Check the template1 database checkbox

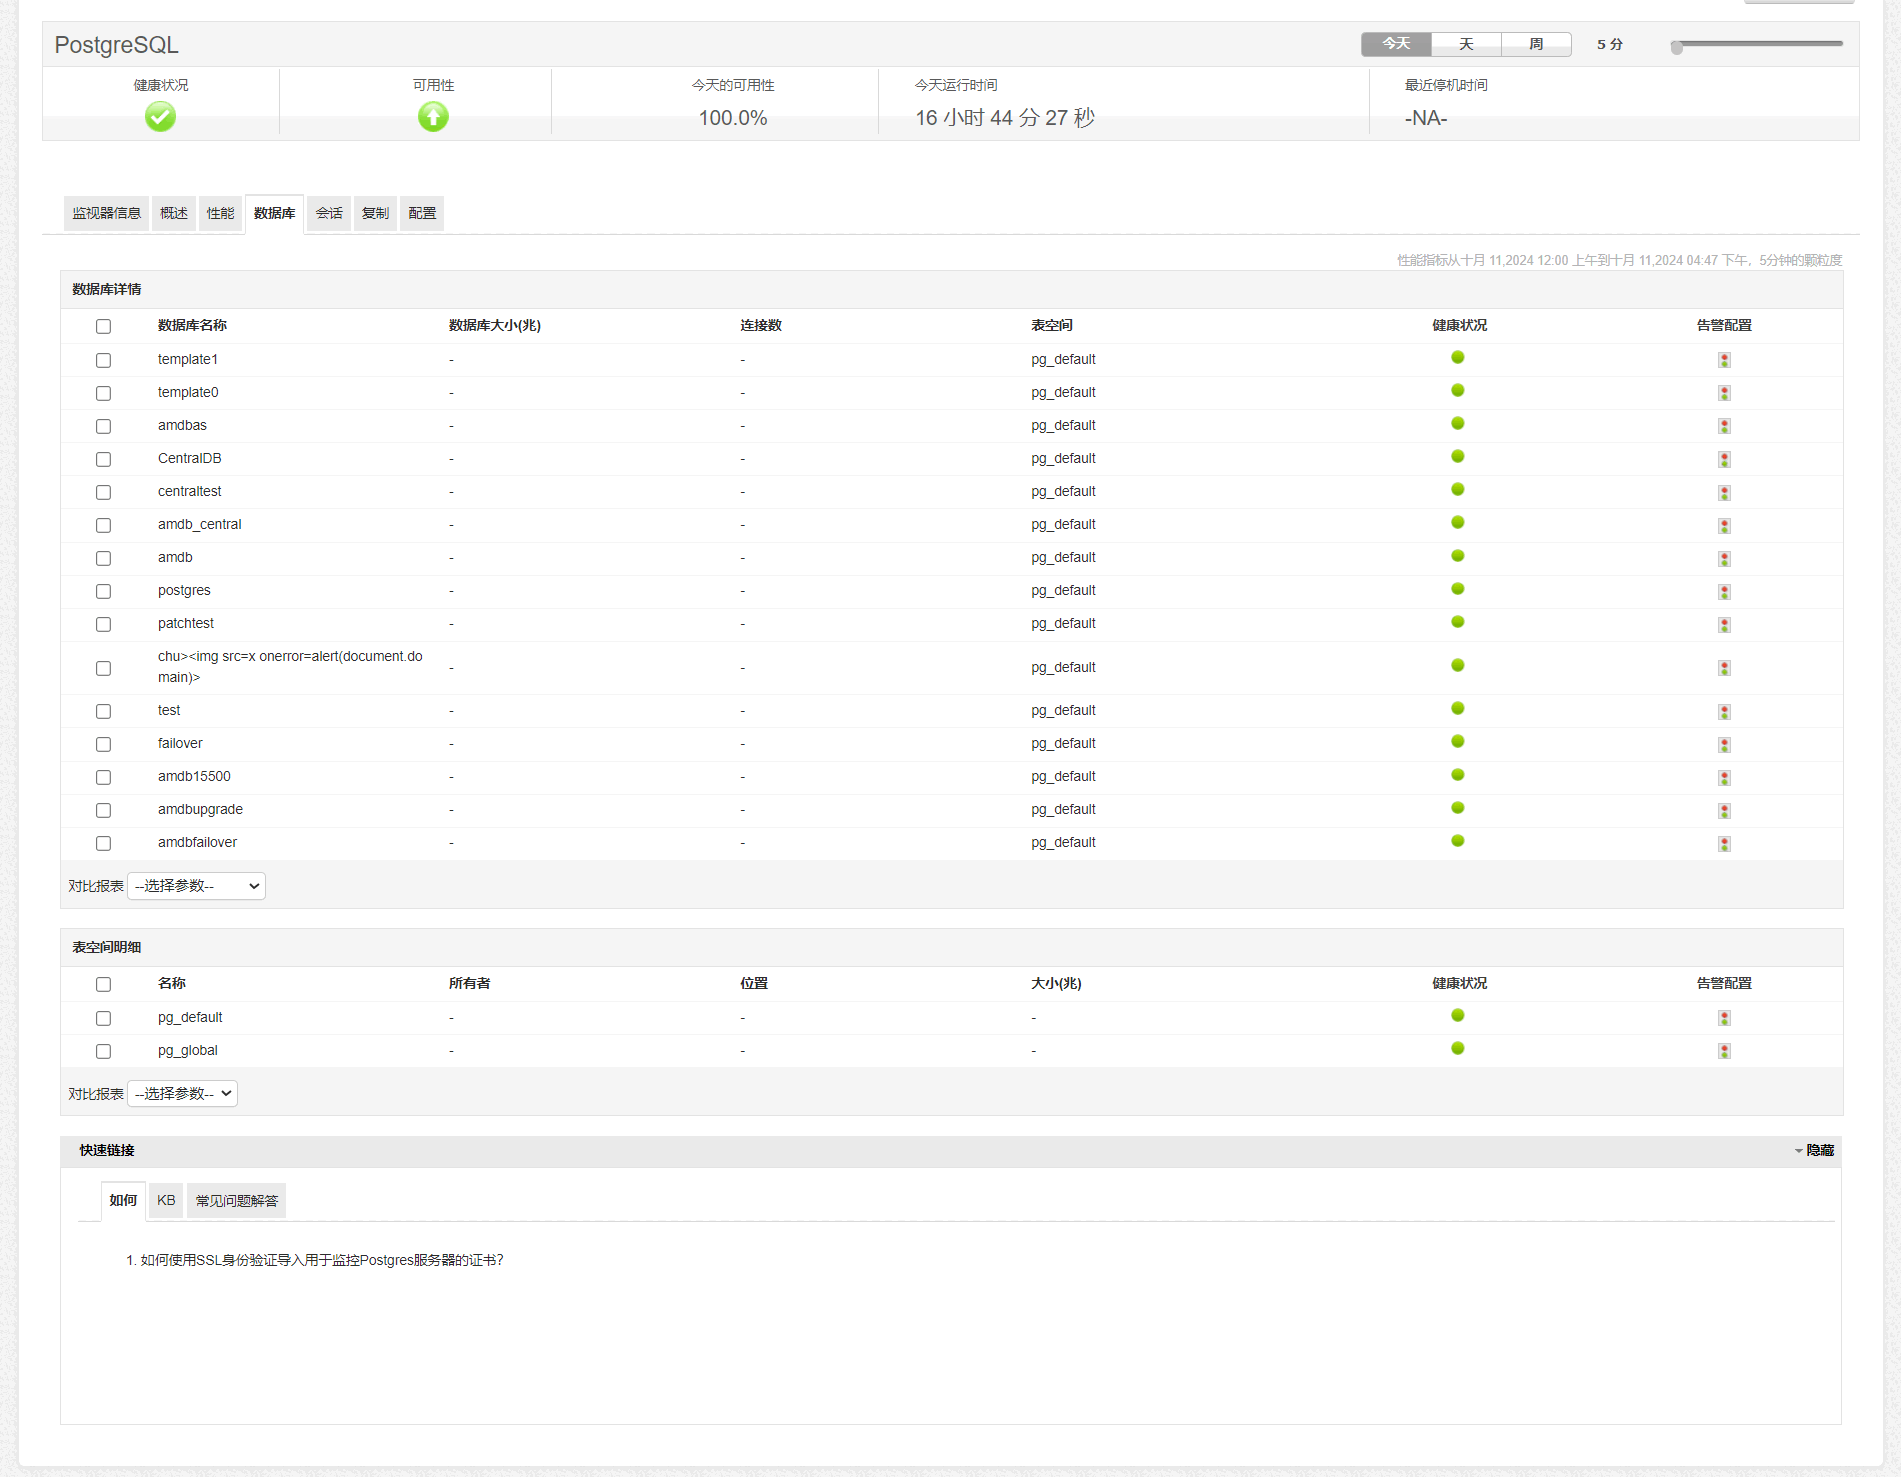(x=103, y=360)
